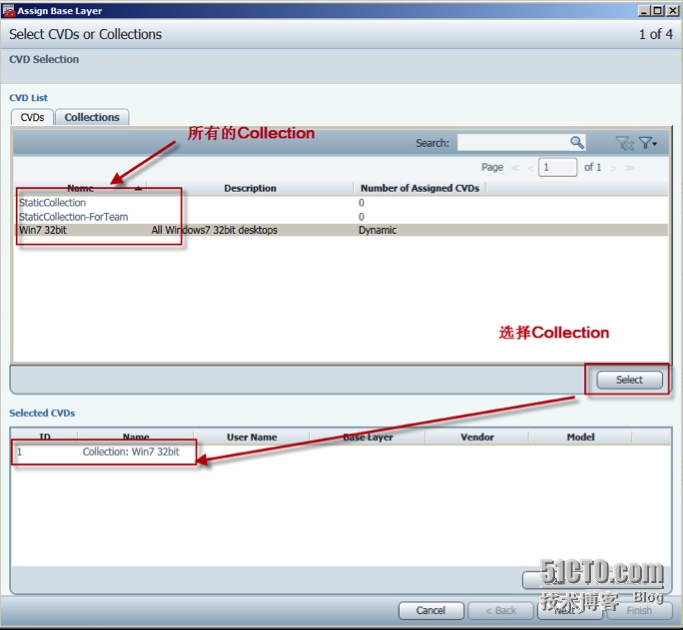Click the Model column header

pyautogui.click(x=580, y=437)
